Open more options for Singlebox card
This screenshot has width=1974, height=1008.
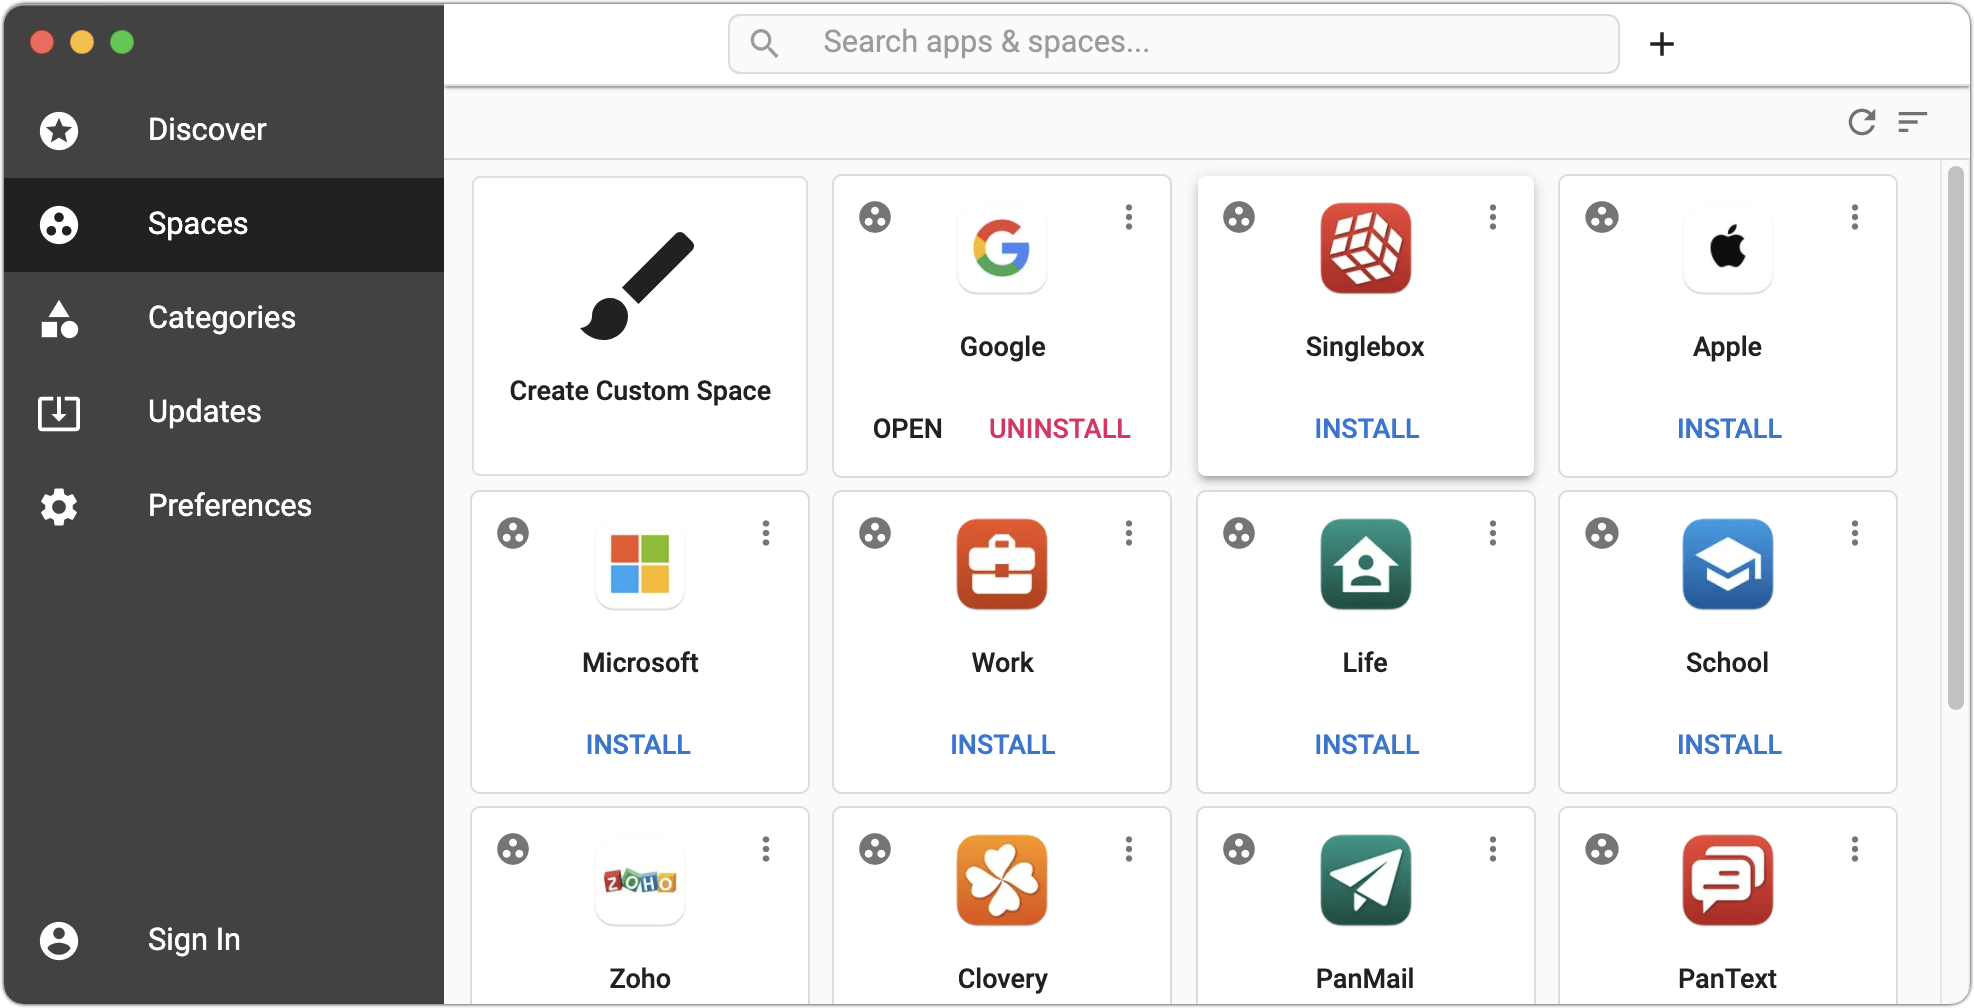click(1493, 217)
